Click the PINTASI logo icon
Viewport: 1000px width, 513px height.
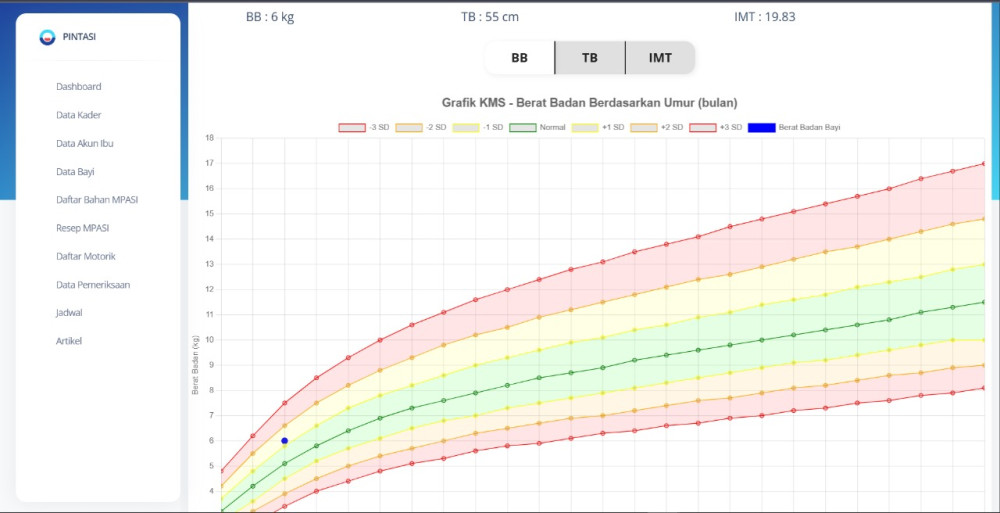tap(47, 38)
